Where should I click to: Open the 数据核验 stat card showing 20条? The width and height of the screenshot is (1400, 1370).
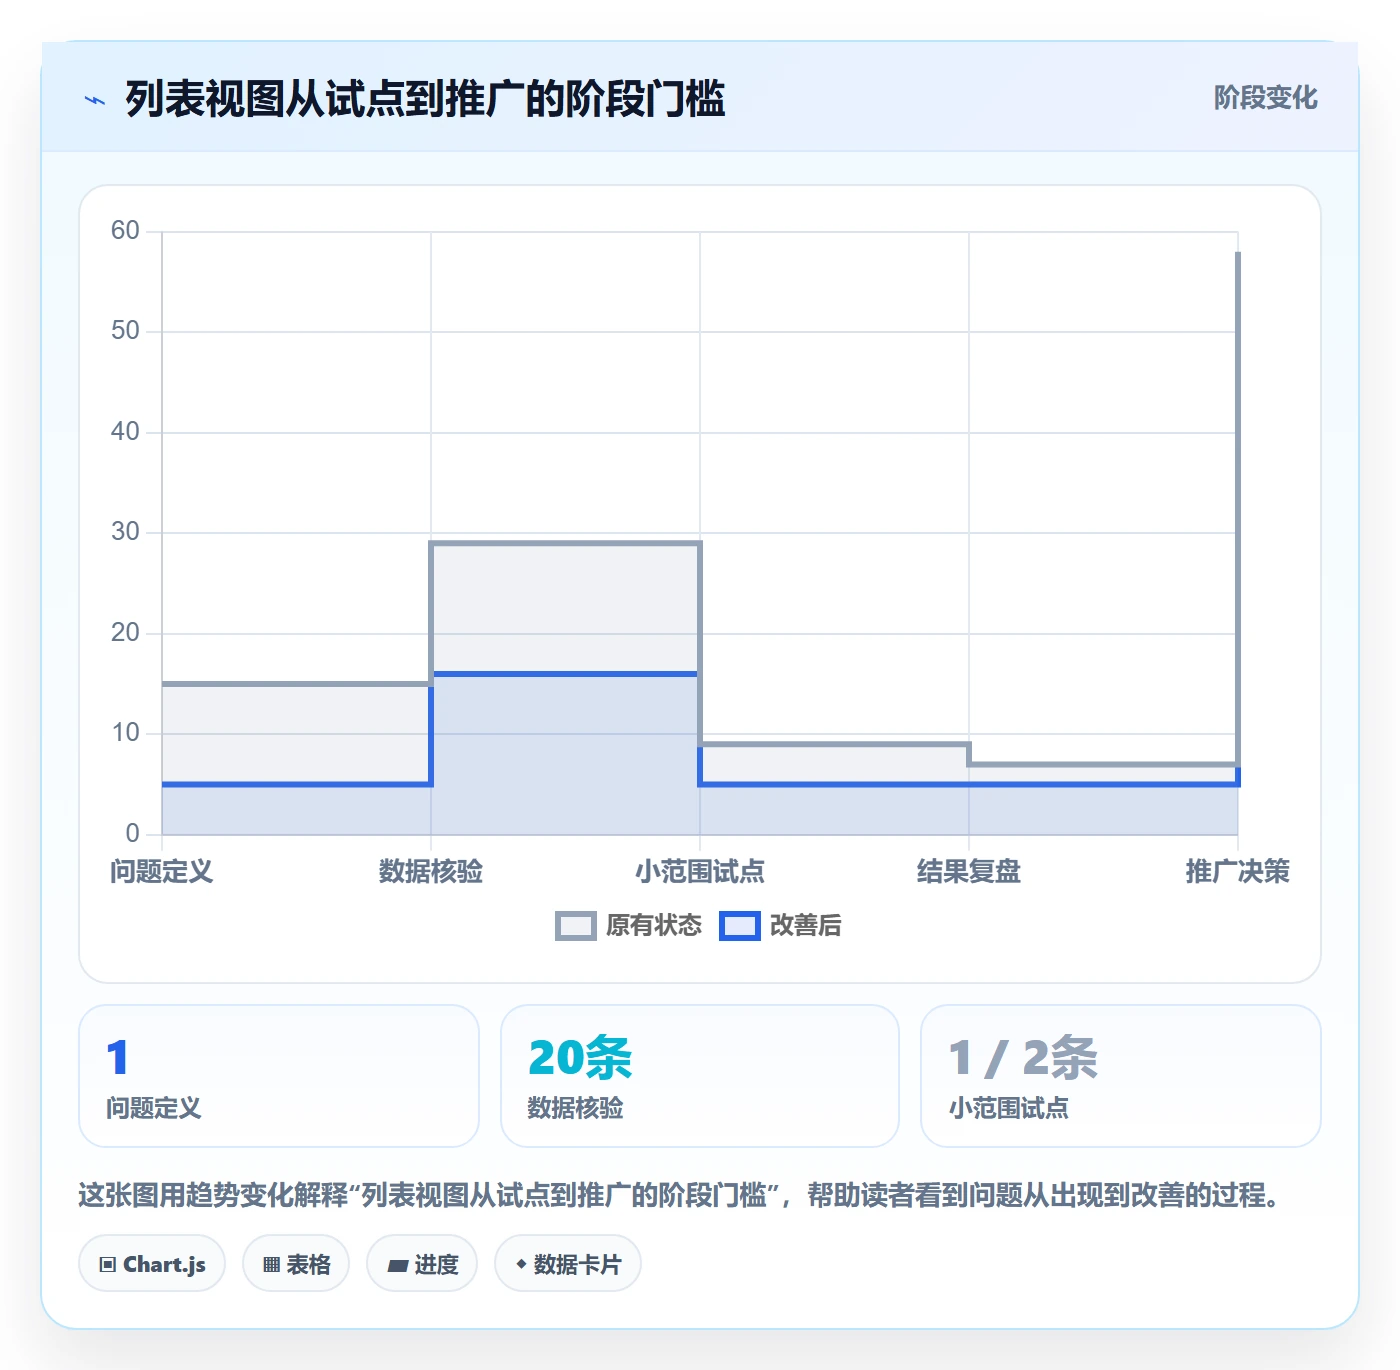pos(700,1076)
